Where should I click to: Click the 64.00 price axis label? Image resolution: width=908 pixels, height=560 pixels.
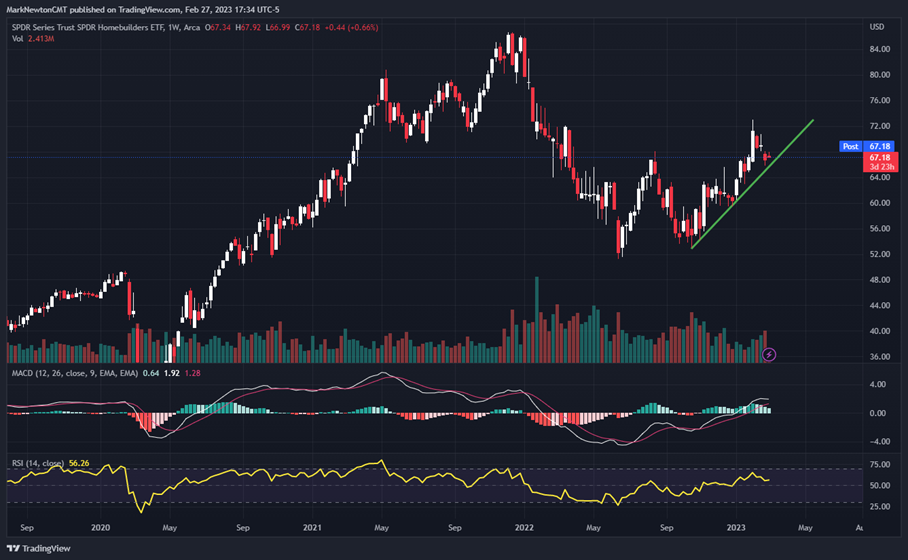tap(880, 177)
